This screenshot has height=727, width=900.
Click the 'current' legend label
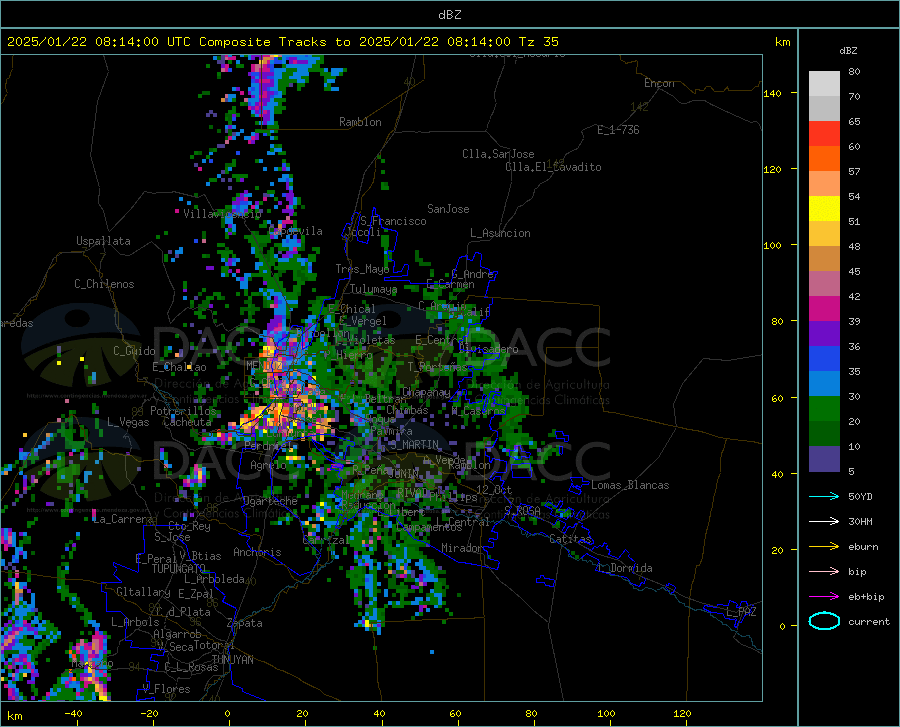click(x=869, y=621)
